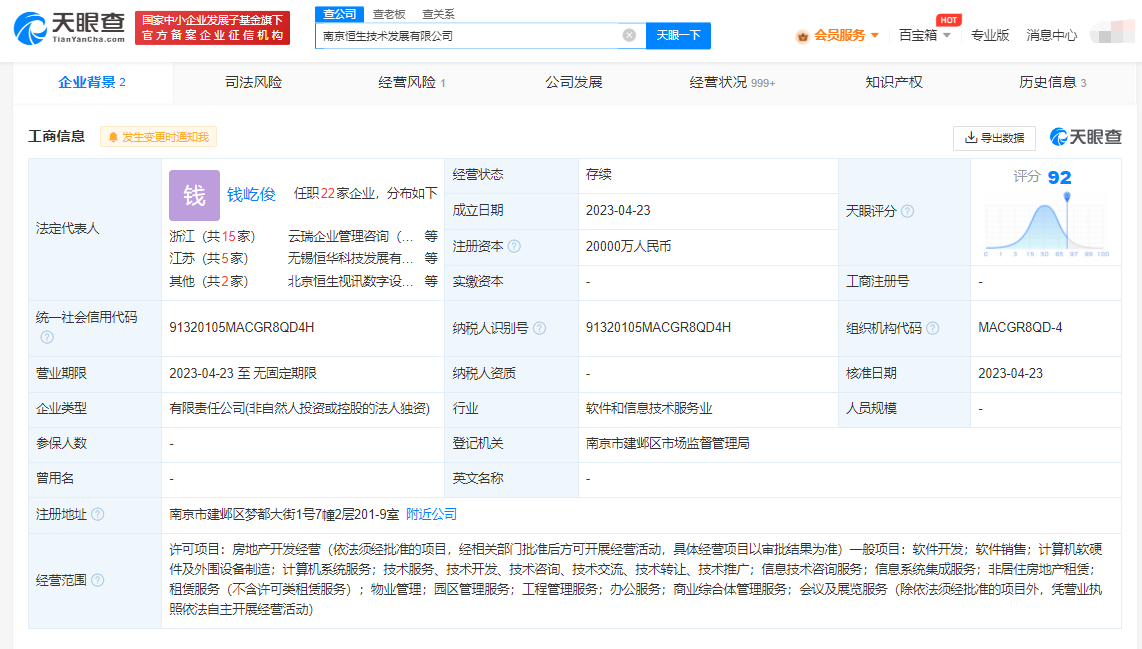Click the 软件和信息技术服务业 industry value
Viewport: 1142px width, 649px height.
649,409
